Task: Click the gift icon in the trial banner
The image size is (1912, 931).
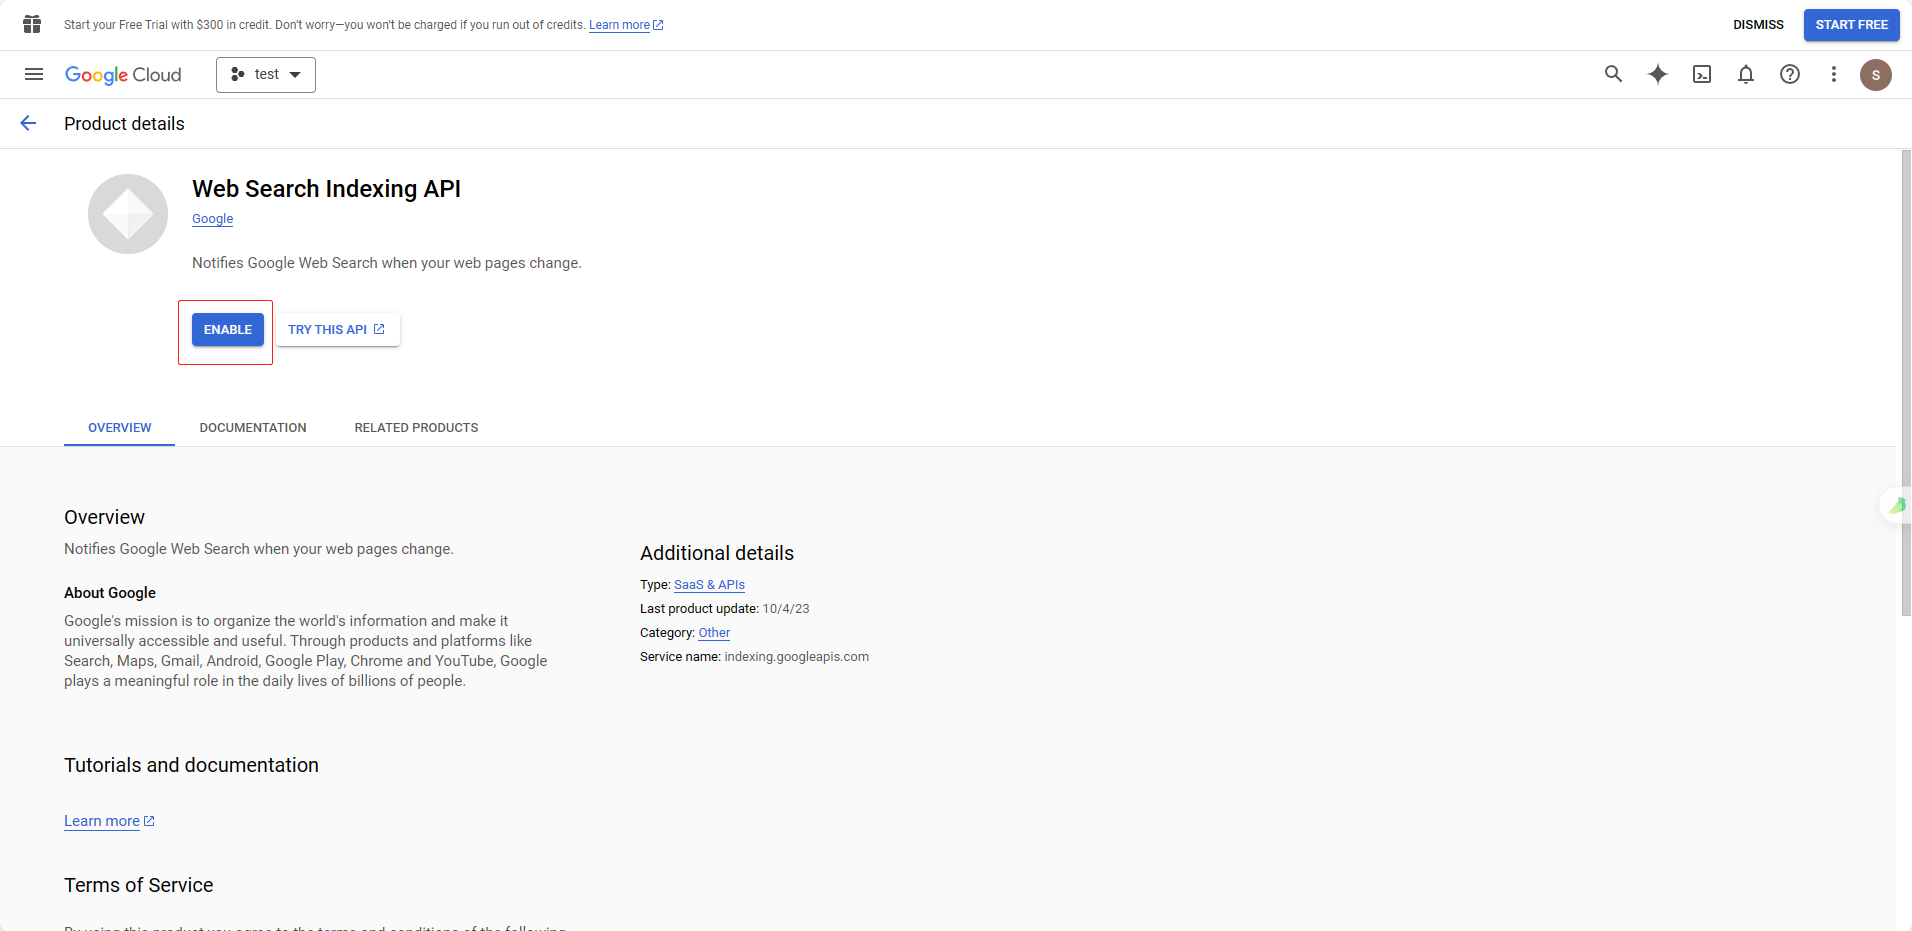Action: pyautogui.click(x=32, y=24)
